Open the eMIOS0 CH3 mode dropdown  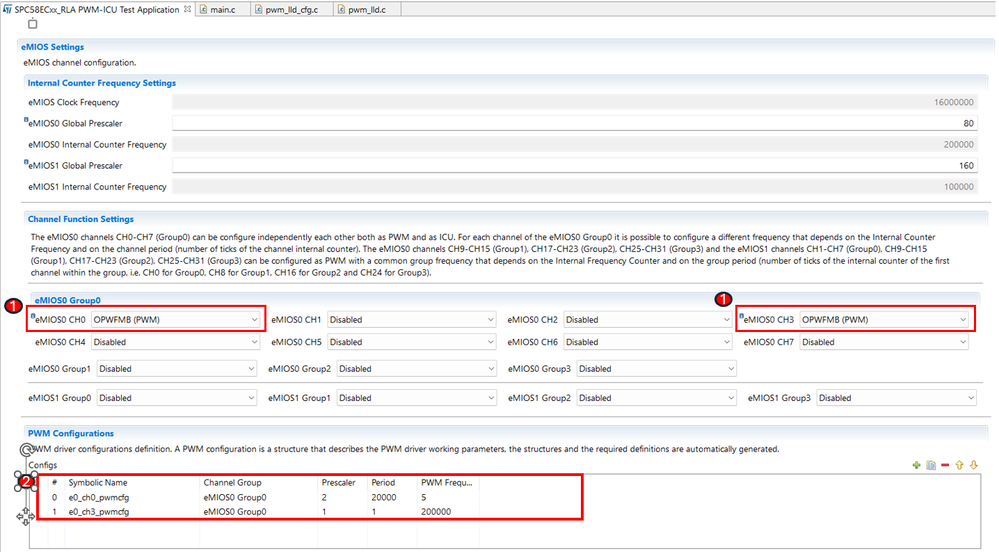click(884, 319)
